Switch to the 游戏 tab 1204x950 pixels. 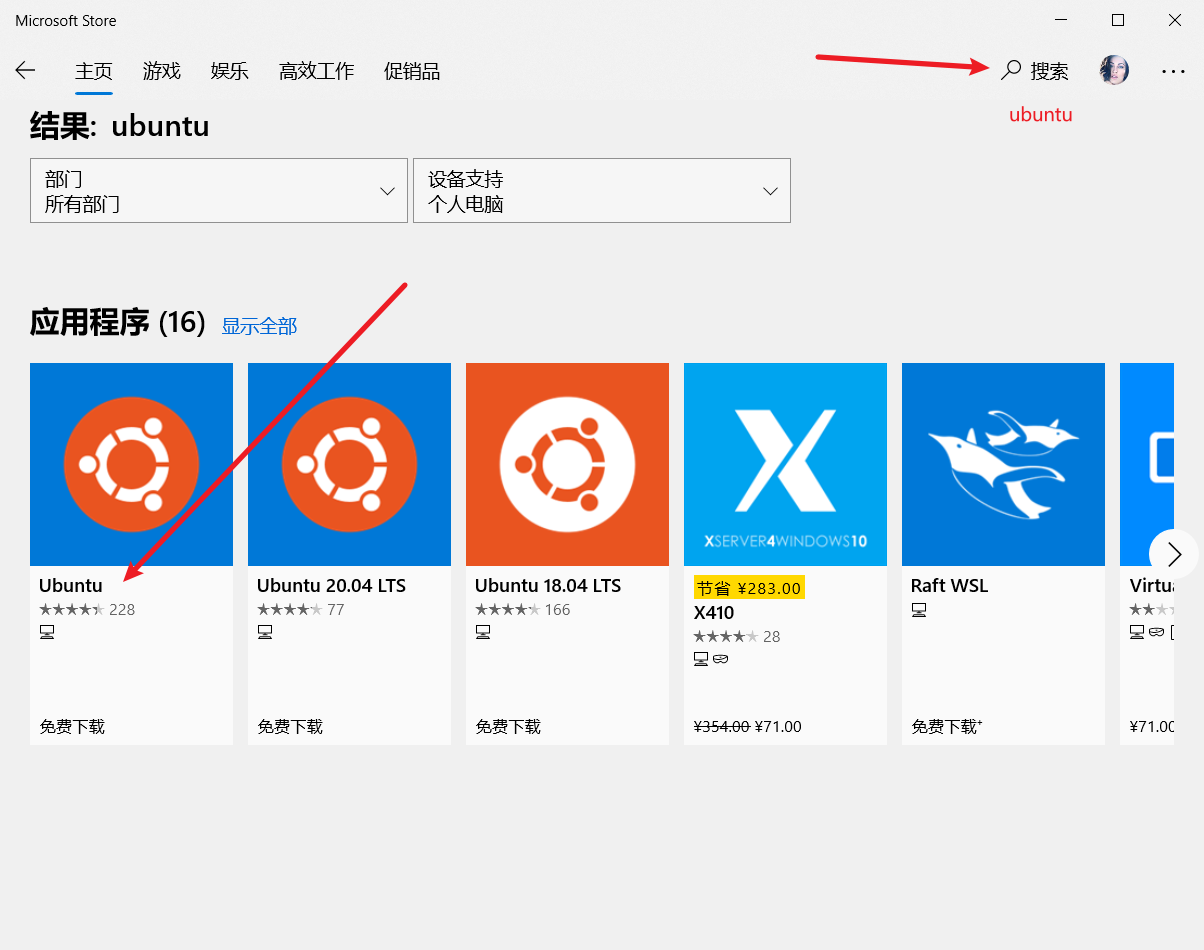(x=162, y=71)
